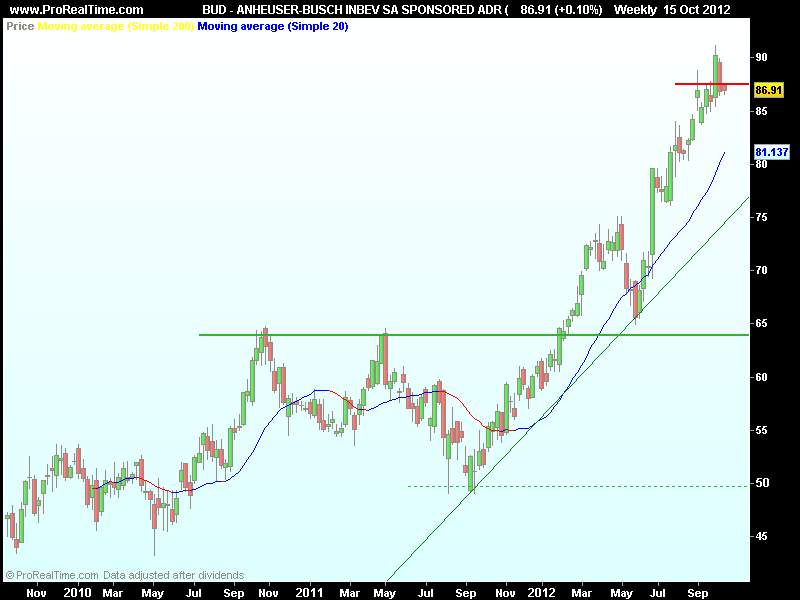Click the 15 Oct 2012 date label

(696, 9)
